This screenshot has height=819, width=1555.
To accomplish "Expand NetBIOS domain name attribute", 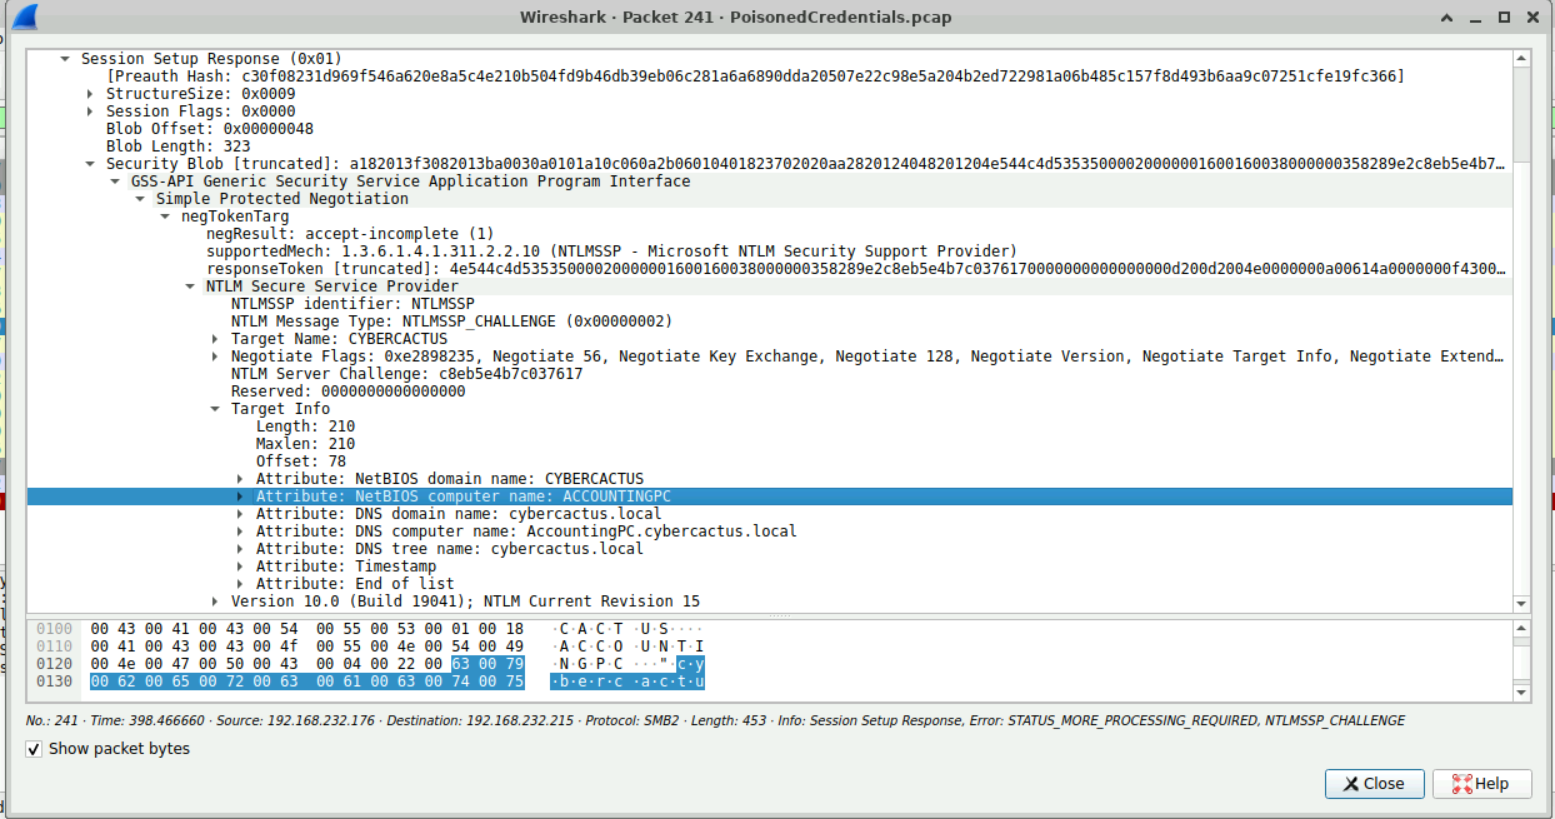I will (240, 479).
